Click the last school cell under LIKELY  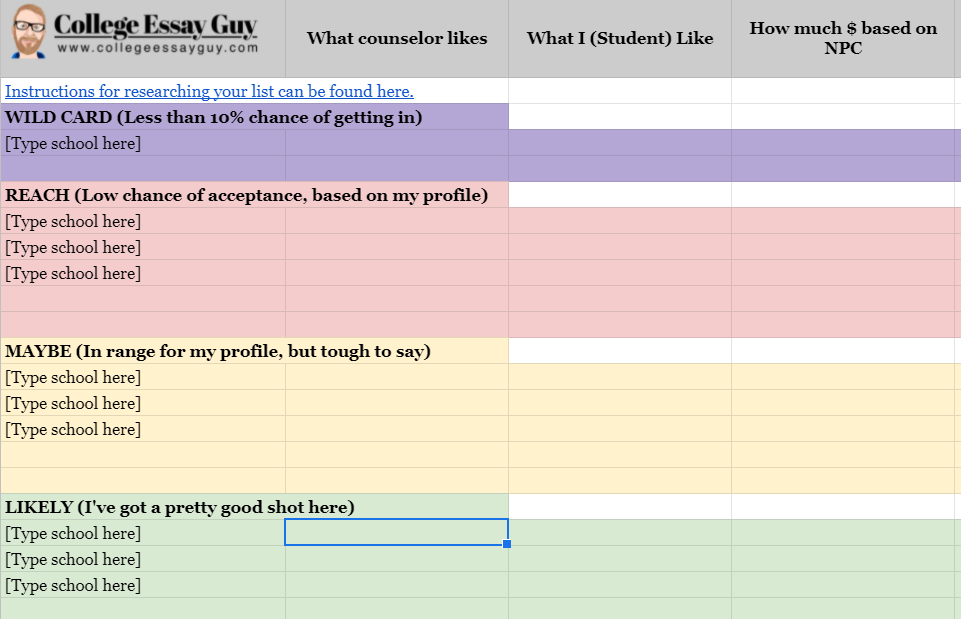pos(73,585)
